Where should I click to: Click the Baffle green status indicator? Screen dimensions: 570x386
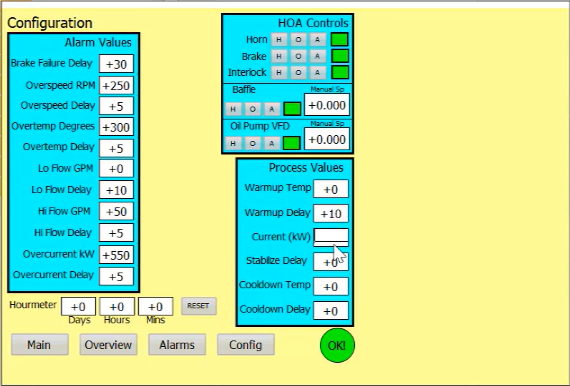click(292, 109)
